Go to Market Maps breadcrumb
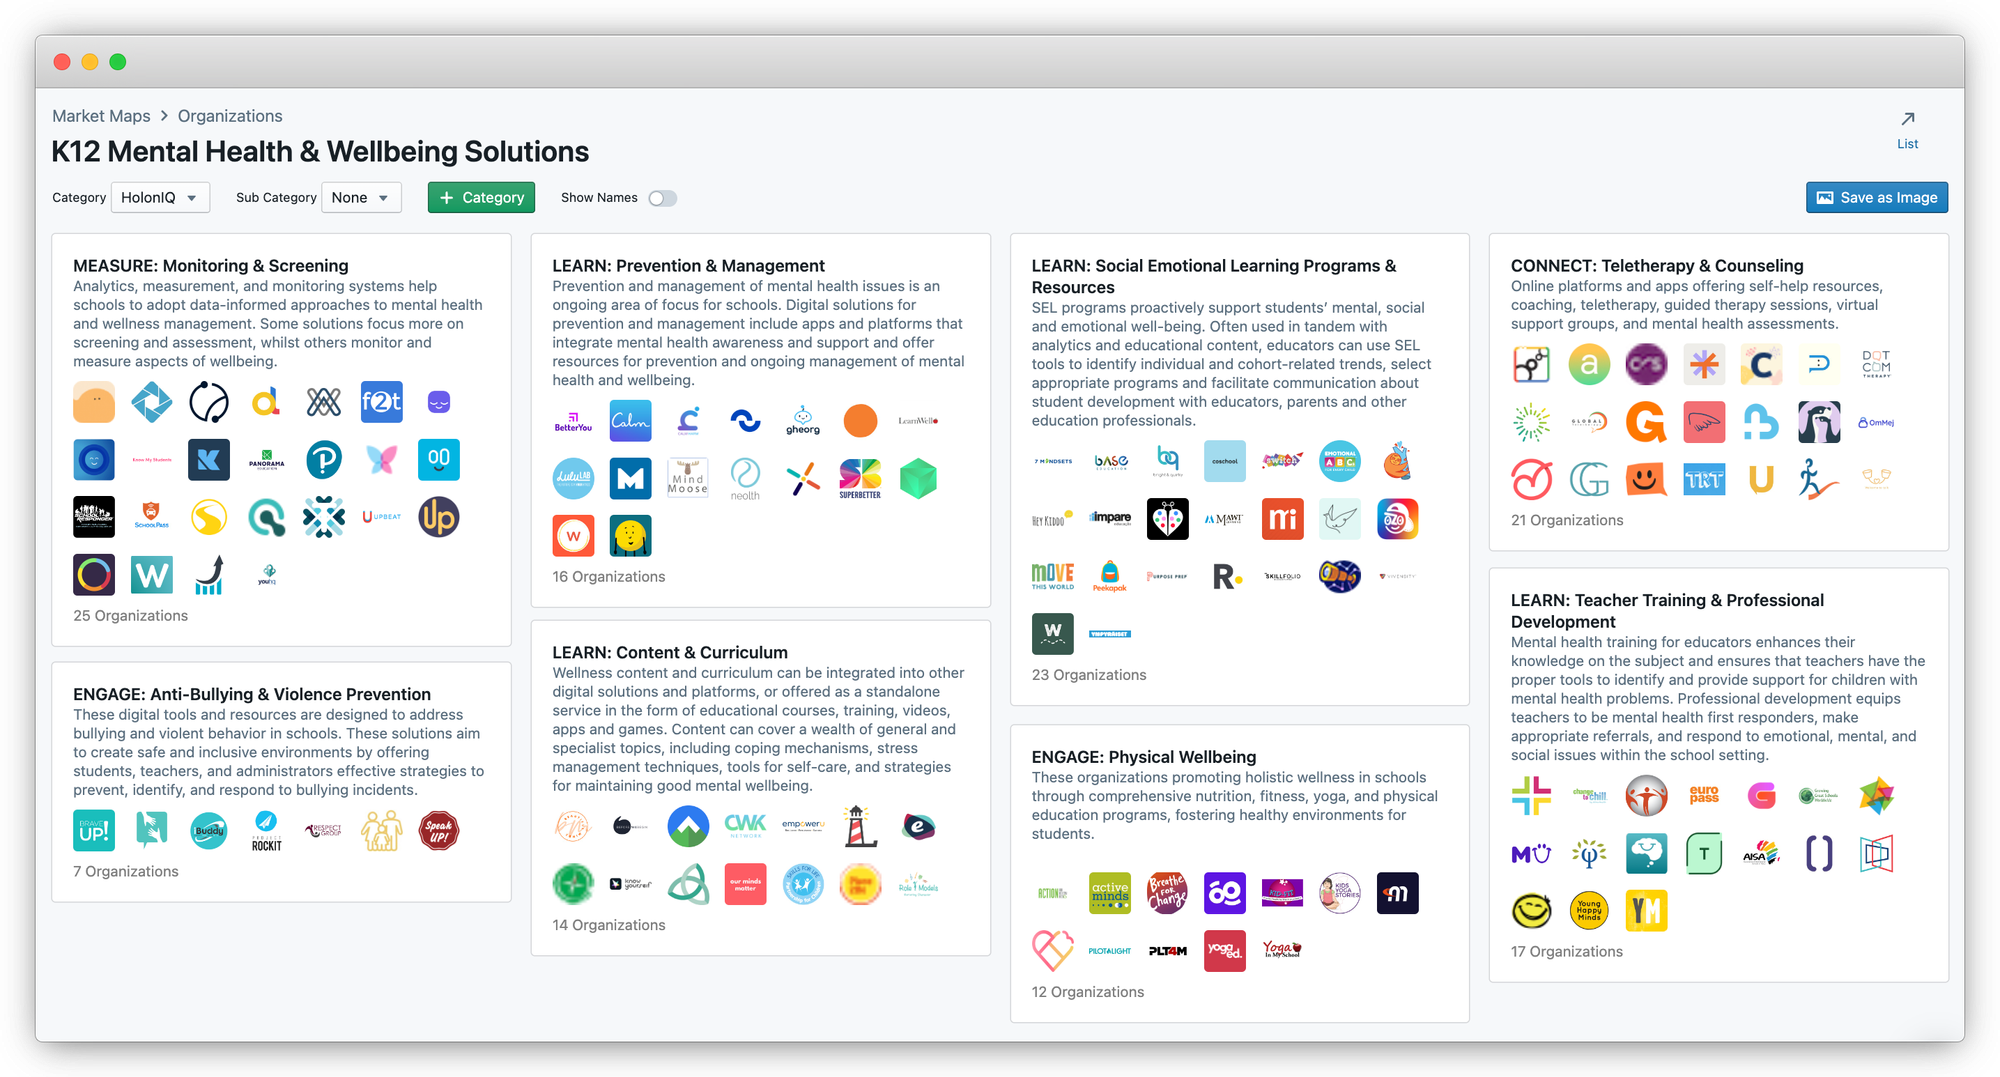Viewport: 2000px width, 1077px height. pyautogui.click(x=101, y=116)
